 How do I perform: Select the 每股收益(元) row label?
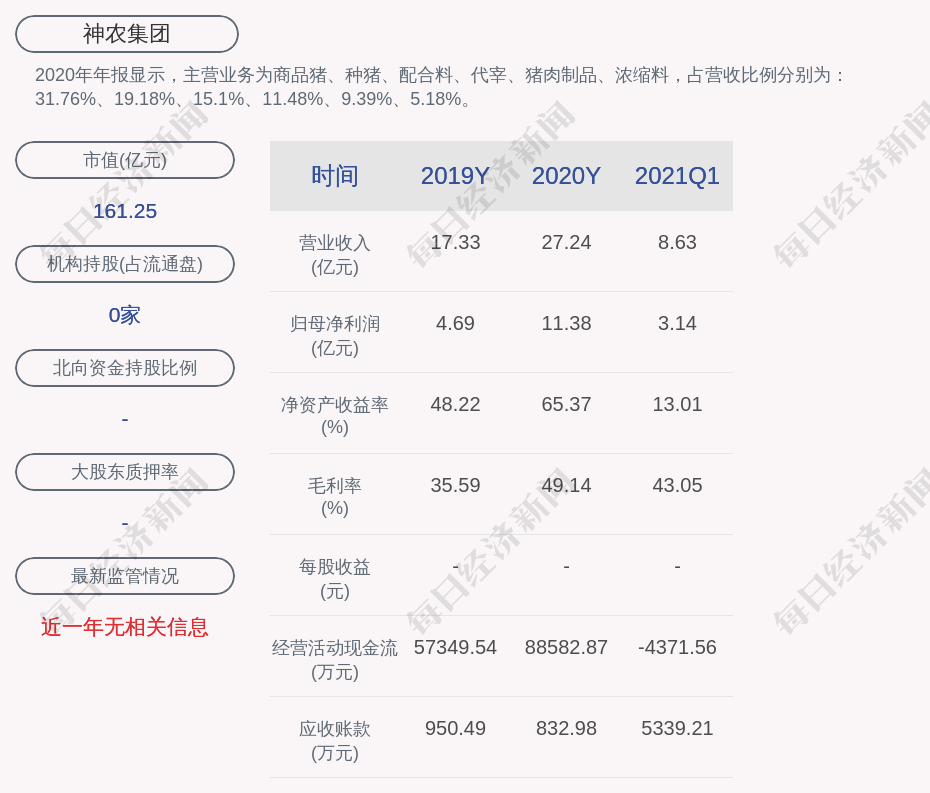click(x=335, y=579)
